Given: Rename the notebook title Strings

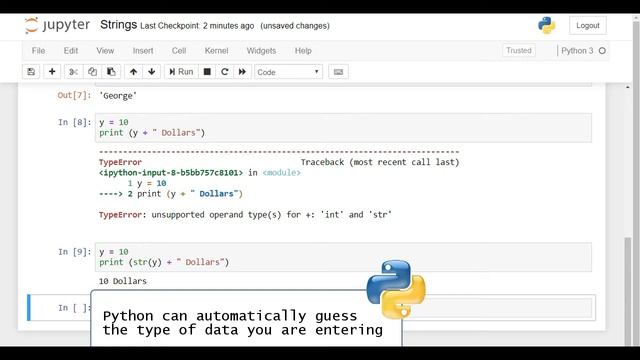Looking at the screenshot, I should (x=118, y=25).
